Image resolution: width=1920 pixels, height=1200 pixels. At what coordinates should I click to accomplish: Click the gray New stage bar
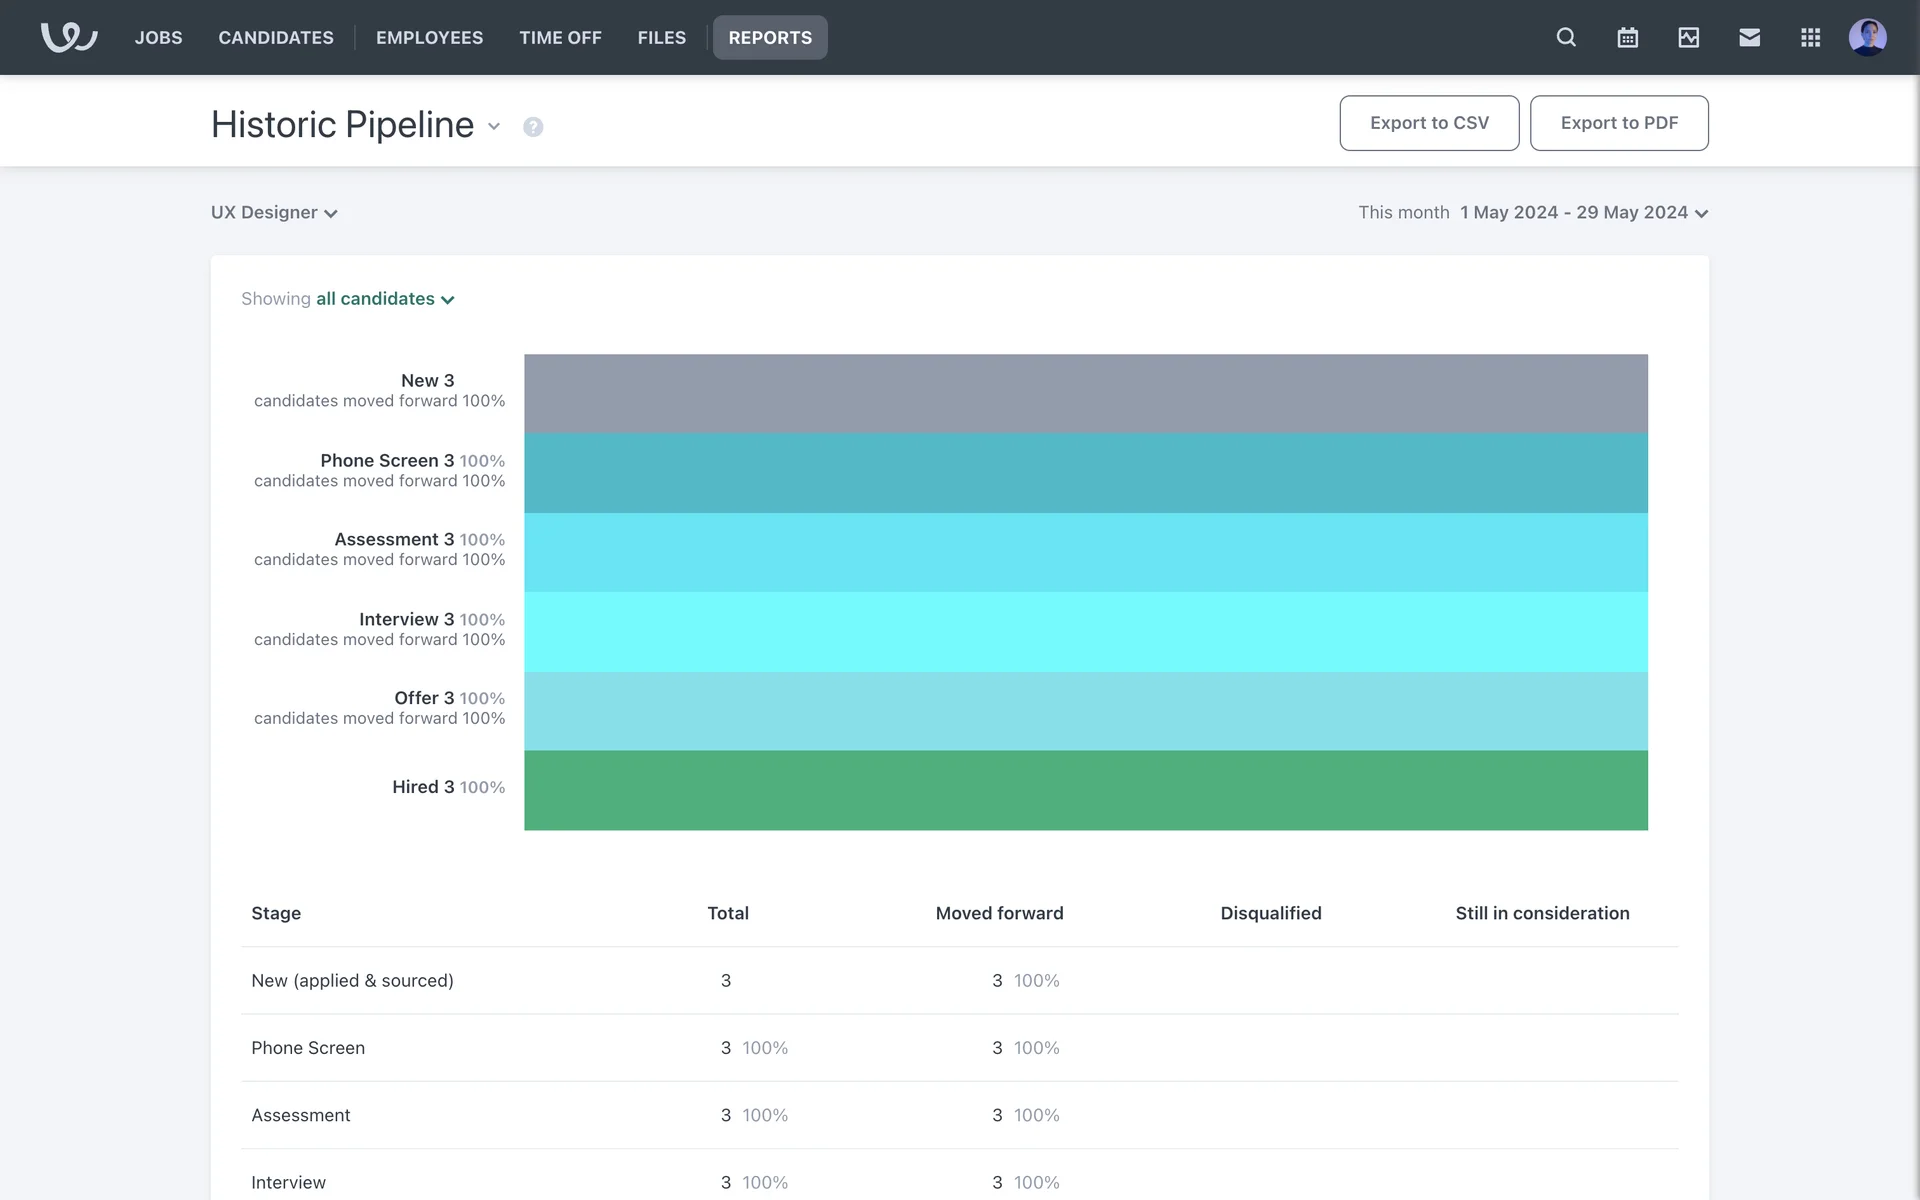pos(1085,393)
